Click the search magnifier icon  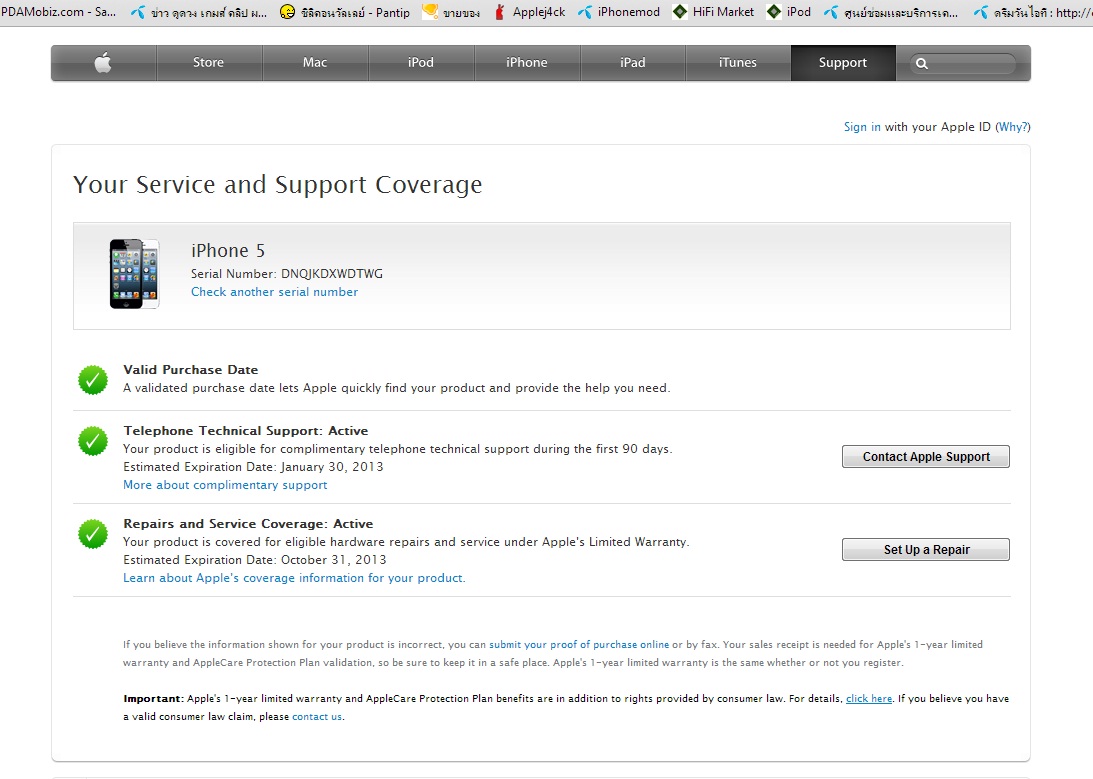pos(922,63)
